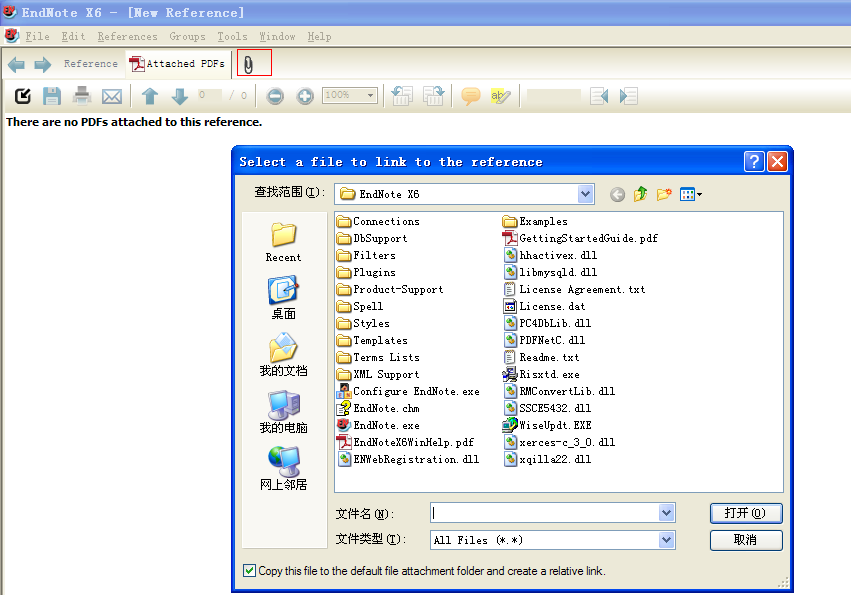The image size is (851, 595).
Task: Switch to the Attached PDFs tab
Action: pos(178,64)
